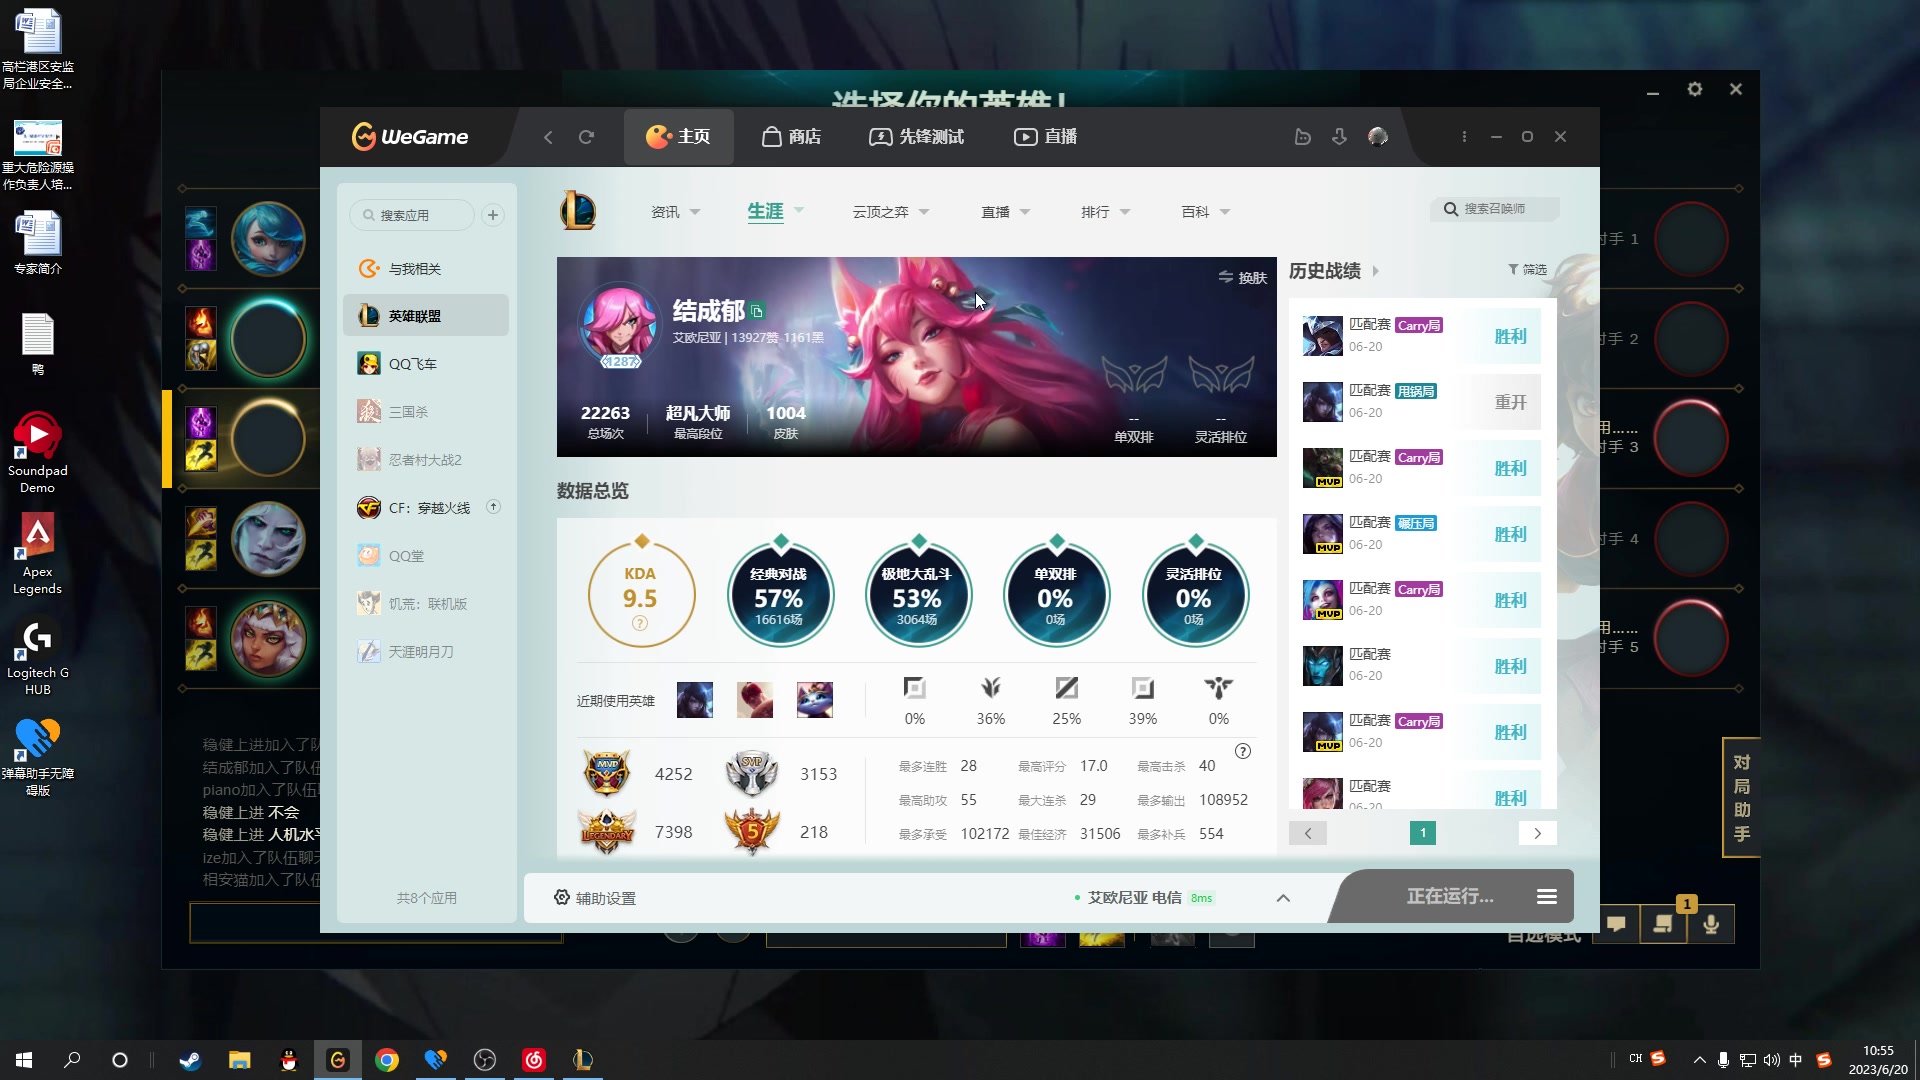This screenshot has height=1080, width=1920.
Task: Open the menu beside 正在运行
Action: click(x=1547, y=897)
